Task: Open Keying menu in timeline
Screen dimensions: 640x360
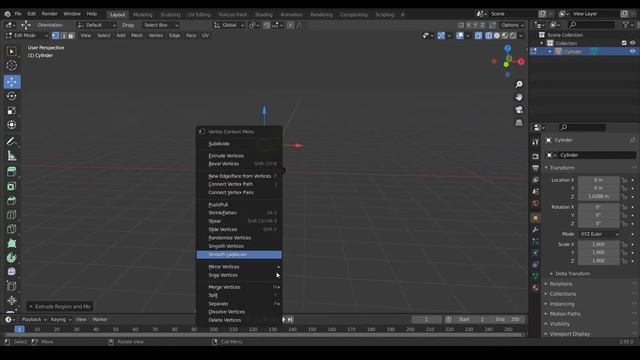Action: click(x=60, y=320)
